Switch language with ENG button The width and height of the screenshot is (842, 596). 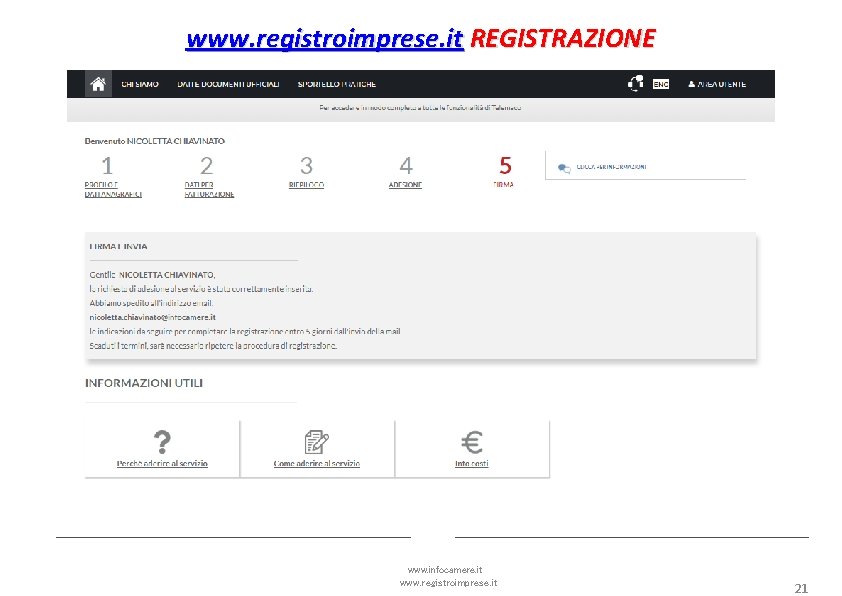tap(660, 84)
